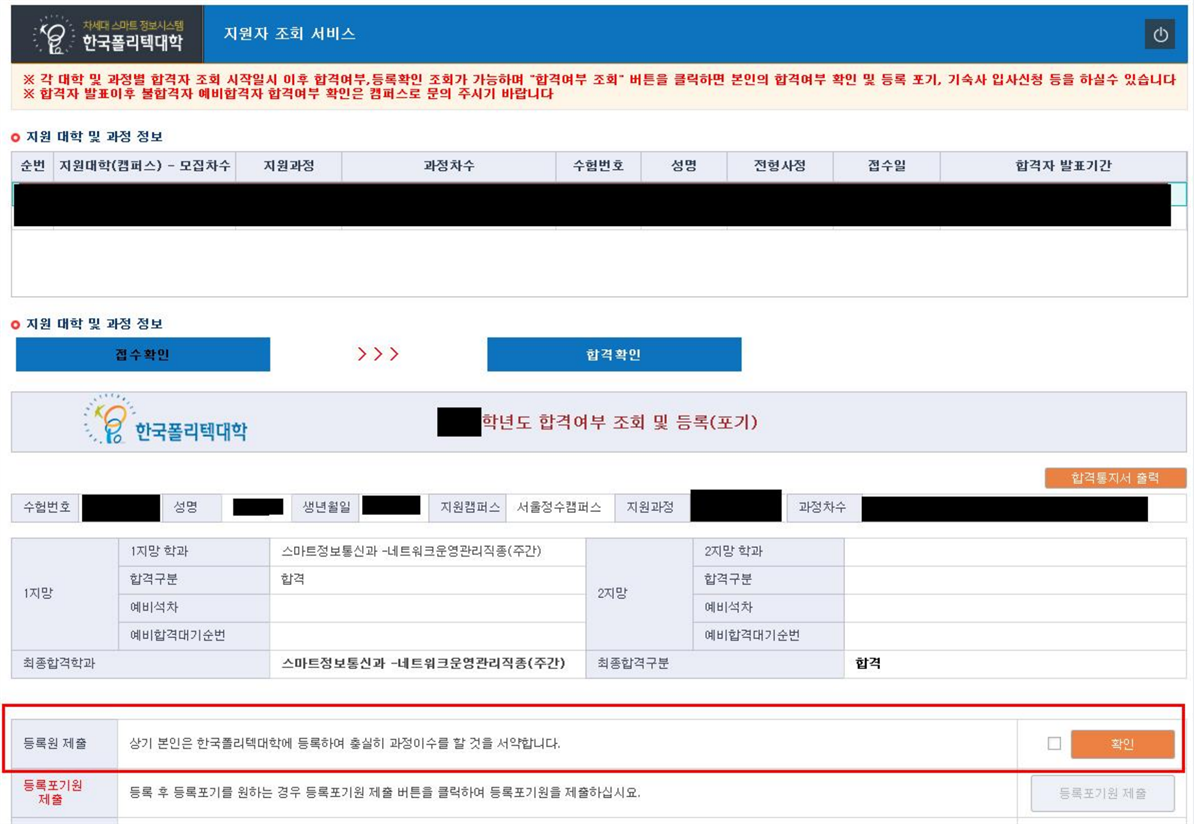The image size is (1194, 824).
Task: Click the 지원자 조회 서비스 title
Action: (x=289, y=34)
